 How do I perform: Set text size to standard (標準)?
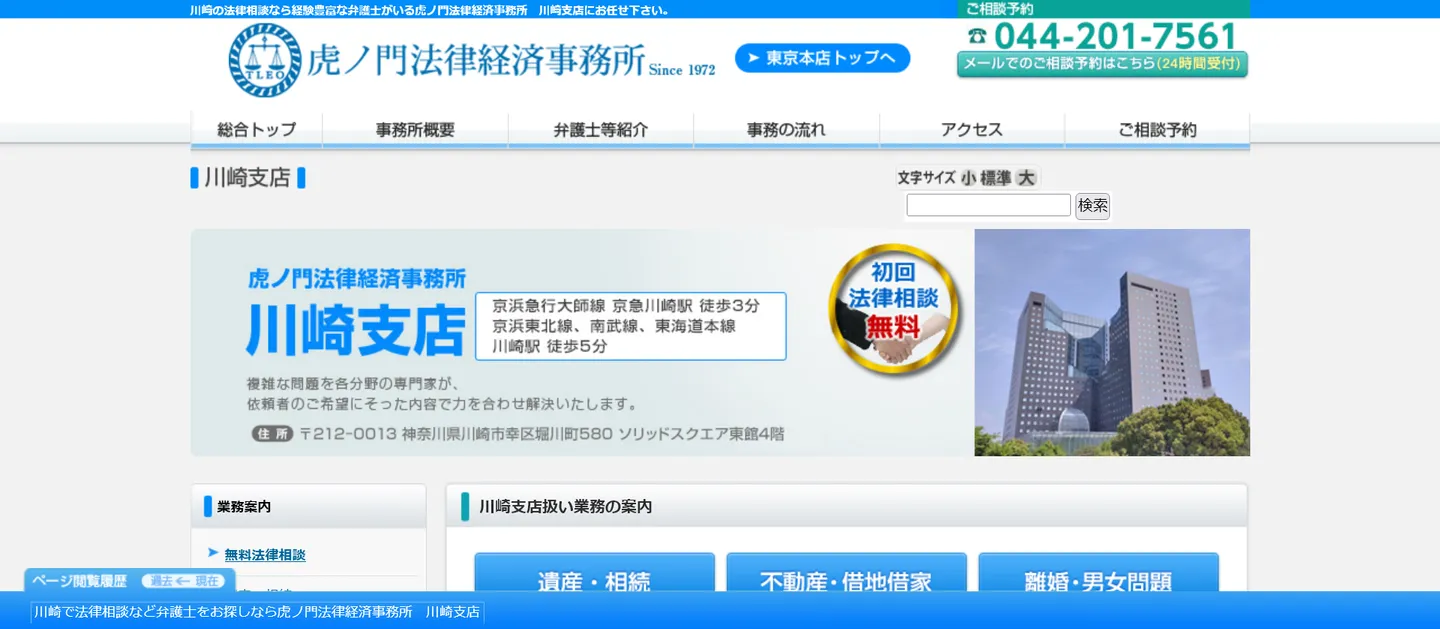point(996,178)
